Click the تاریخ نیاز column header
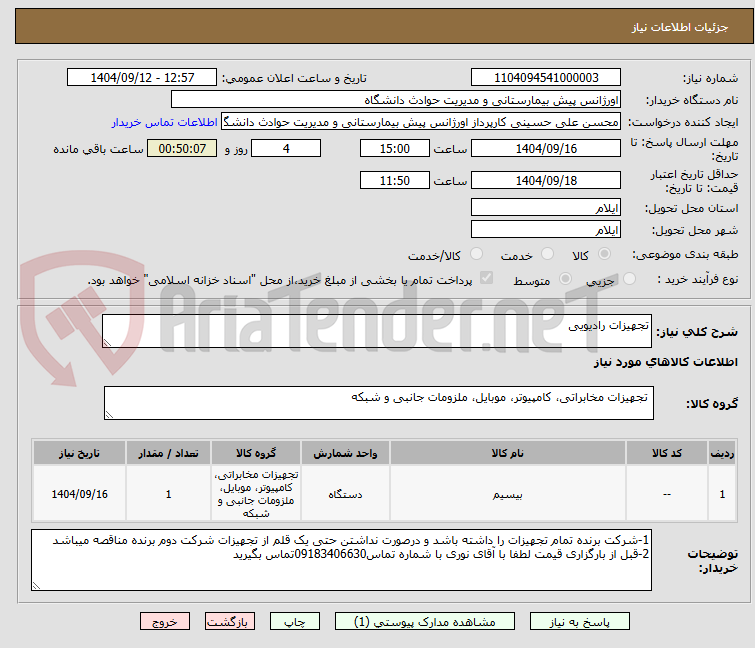The image size is (755, 648). tap(79, 453)
